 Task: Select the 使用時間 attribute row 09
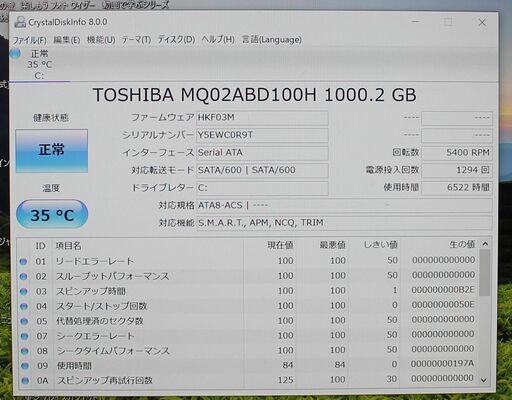point(248,365)
